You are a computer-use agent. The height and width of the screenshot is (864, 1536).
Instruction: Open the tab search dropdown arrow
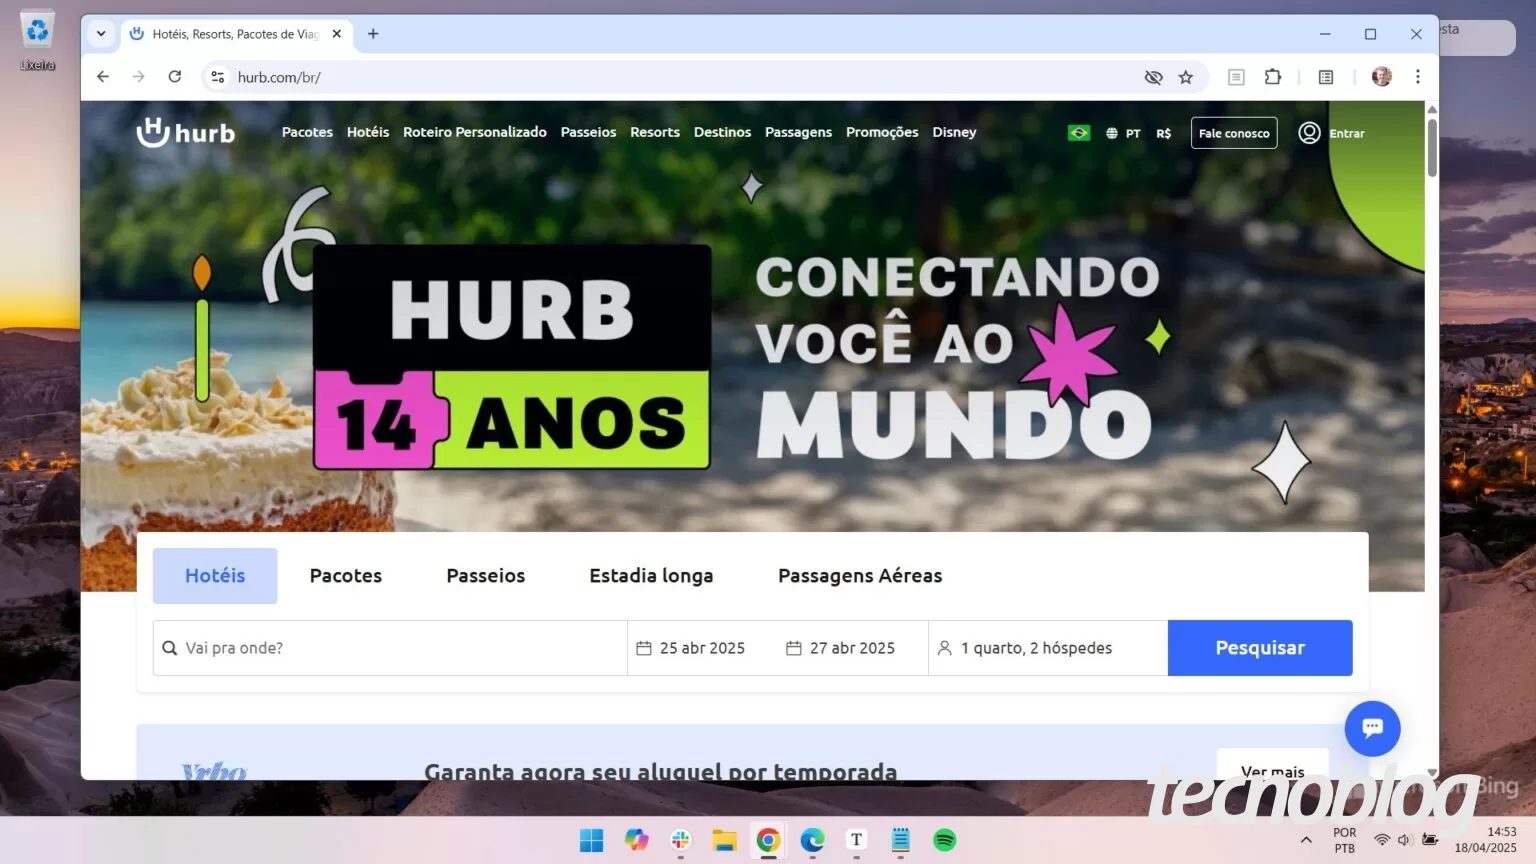pos(101,34)
